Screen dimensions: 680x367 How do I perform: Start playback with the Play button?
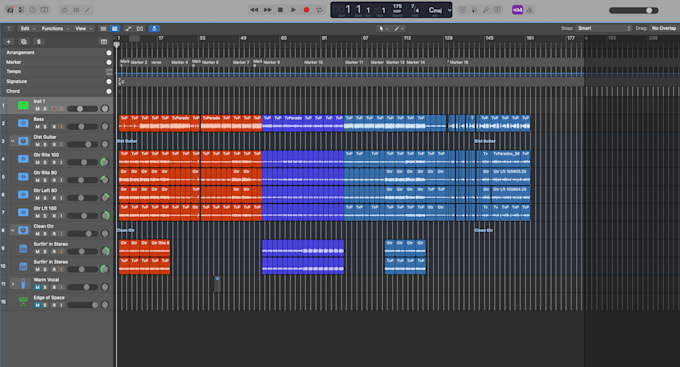tap(293, 10)
